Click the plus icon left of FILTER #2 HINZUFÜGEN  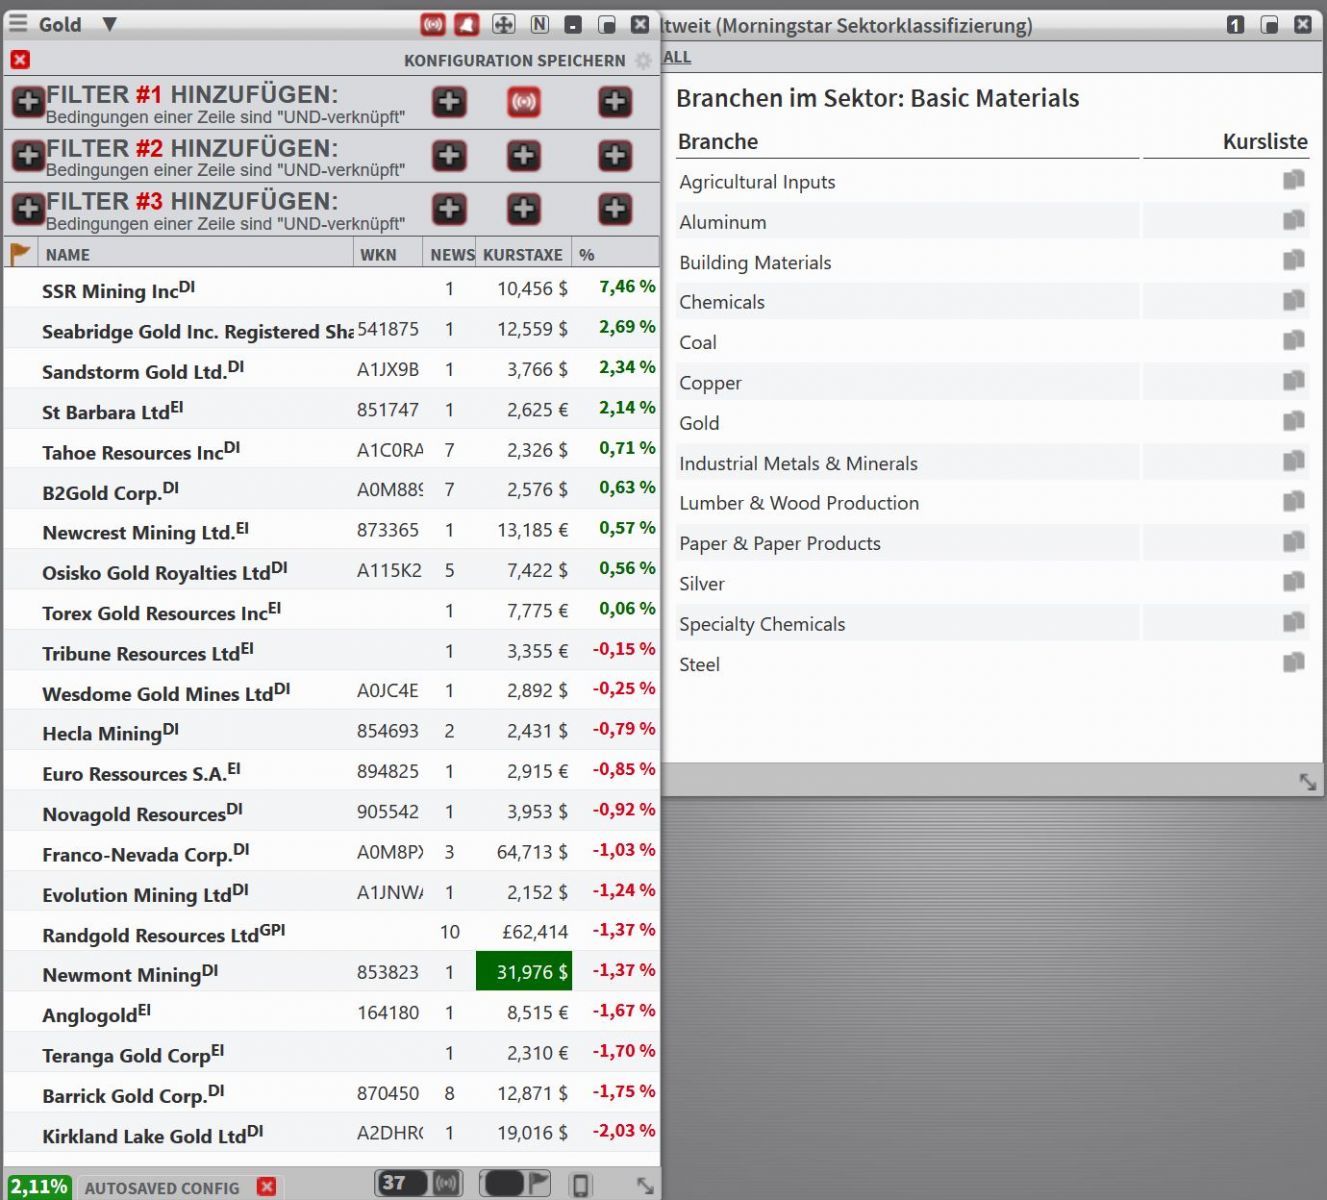point(28,155)
